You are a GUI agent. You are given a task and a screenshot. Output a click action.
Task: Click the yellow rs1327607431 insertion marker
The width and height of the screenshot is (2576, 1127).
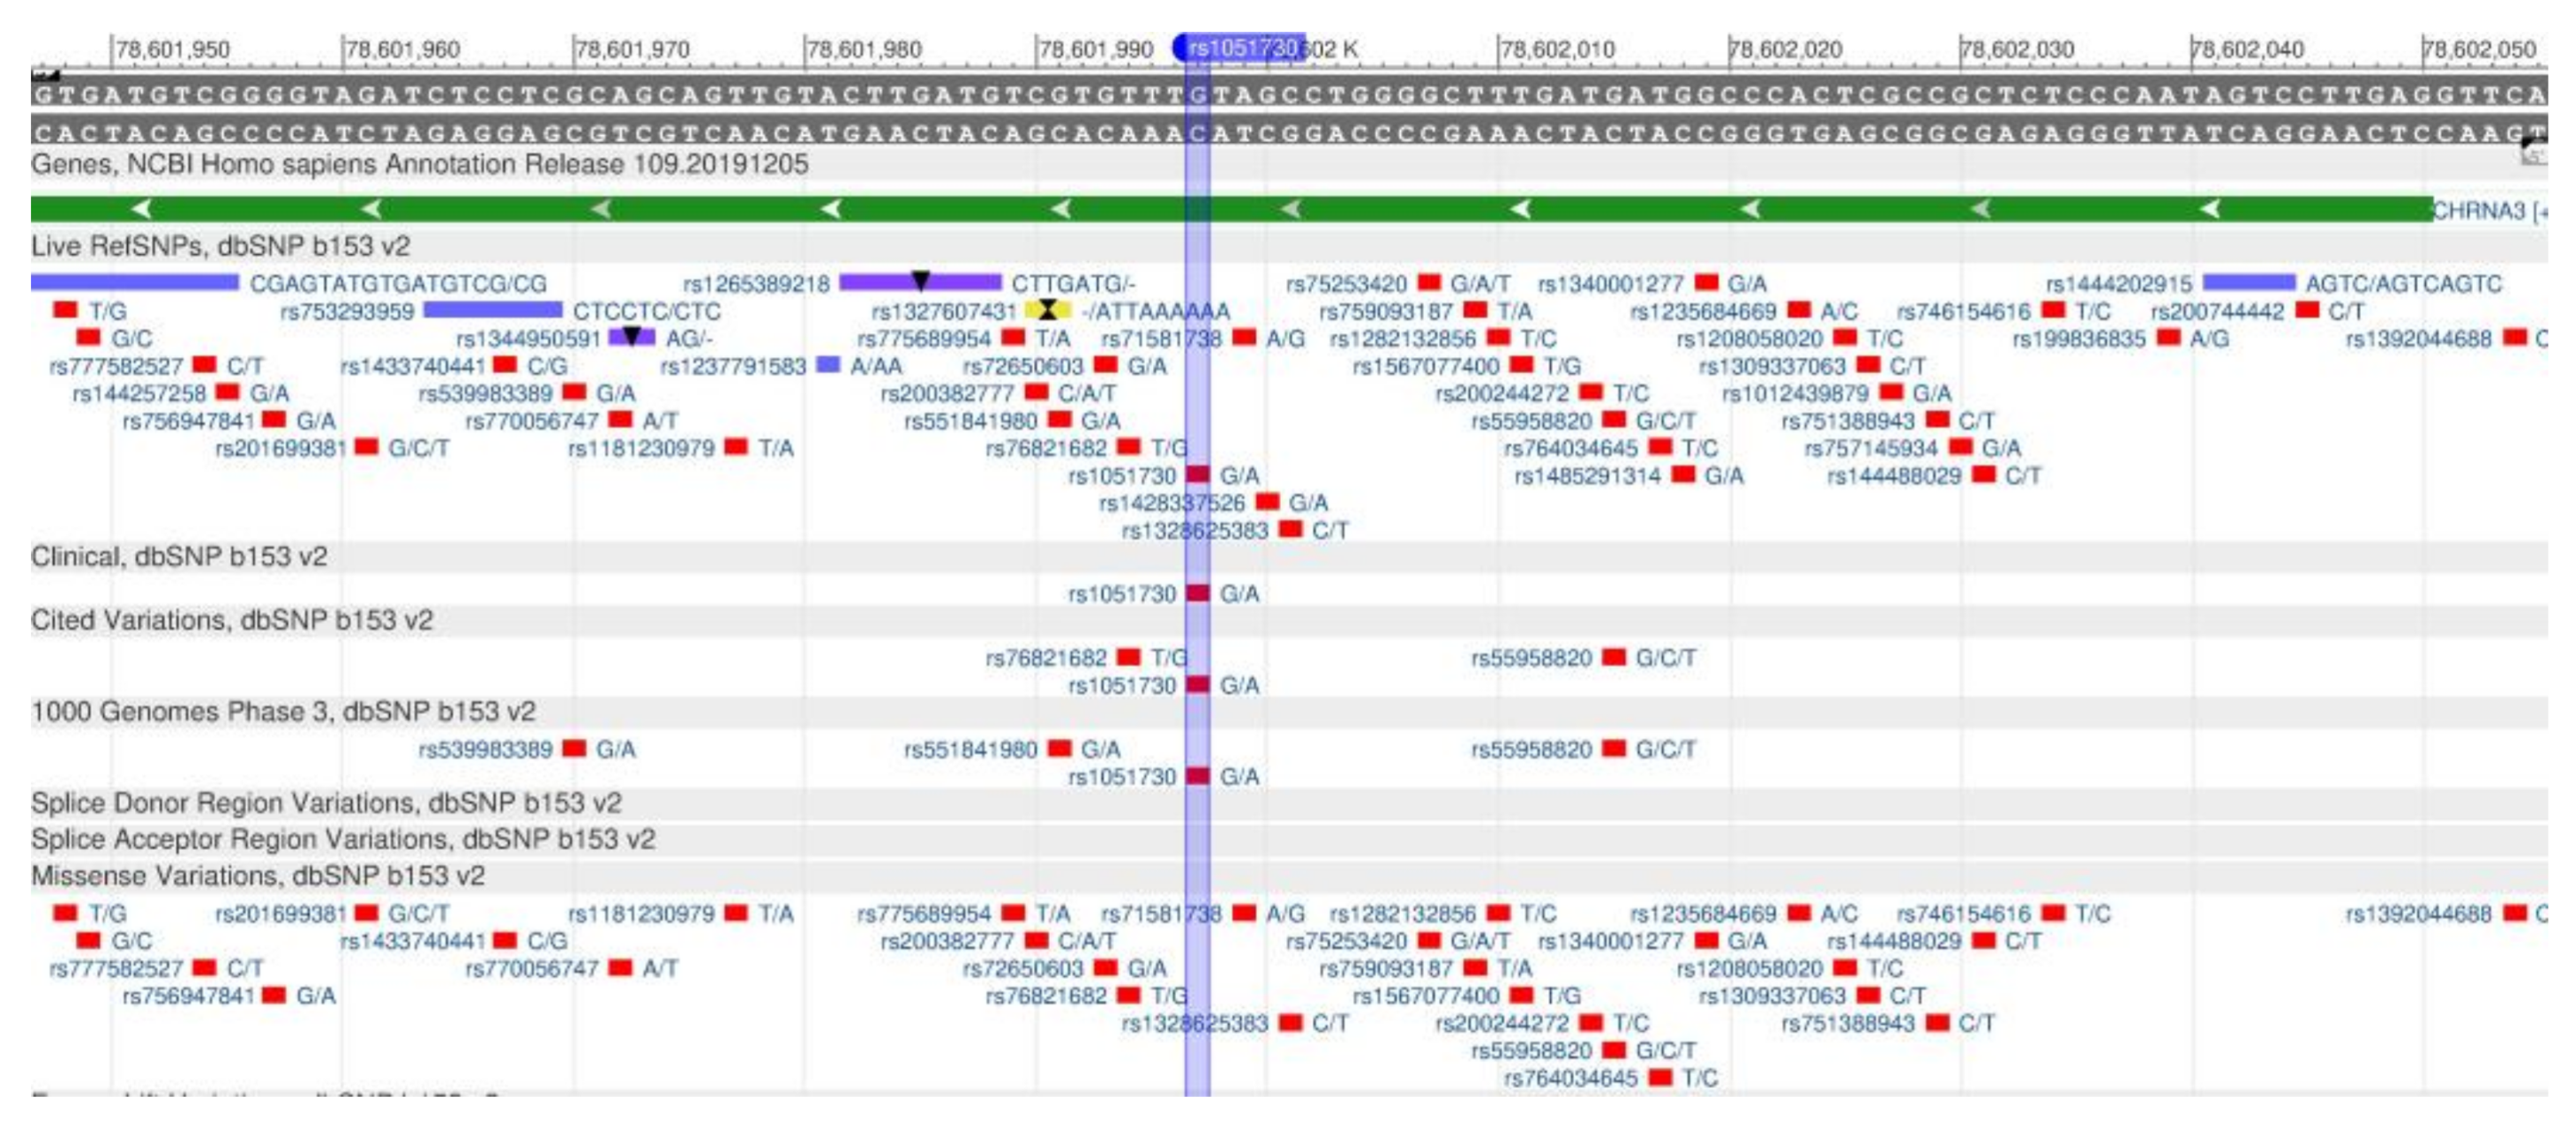tap(1048, 311)
